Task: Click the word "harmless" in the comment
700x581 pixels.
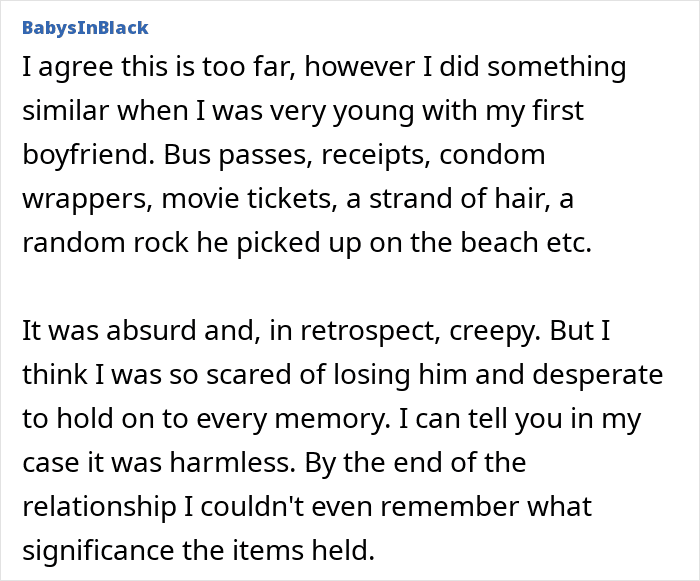Action: click(232, 462)
